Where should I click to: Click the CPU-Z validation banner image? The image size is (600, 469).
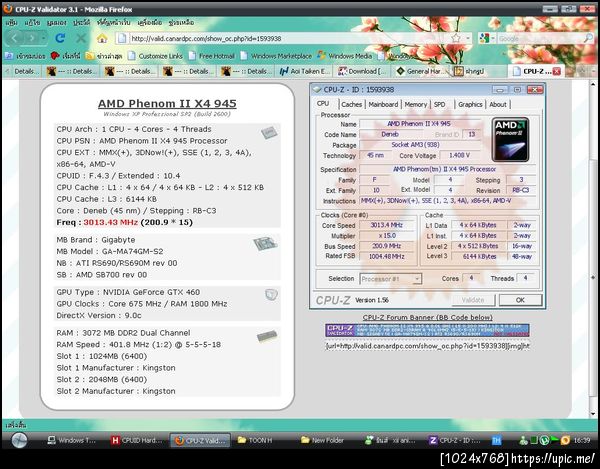[427, 331]
